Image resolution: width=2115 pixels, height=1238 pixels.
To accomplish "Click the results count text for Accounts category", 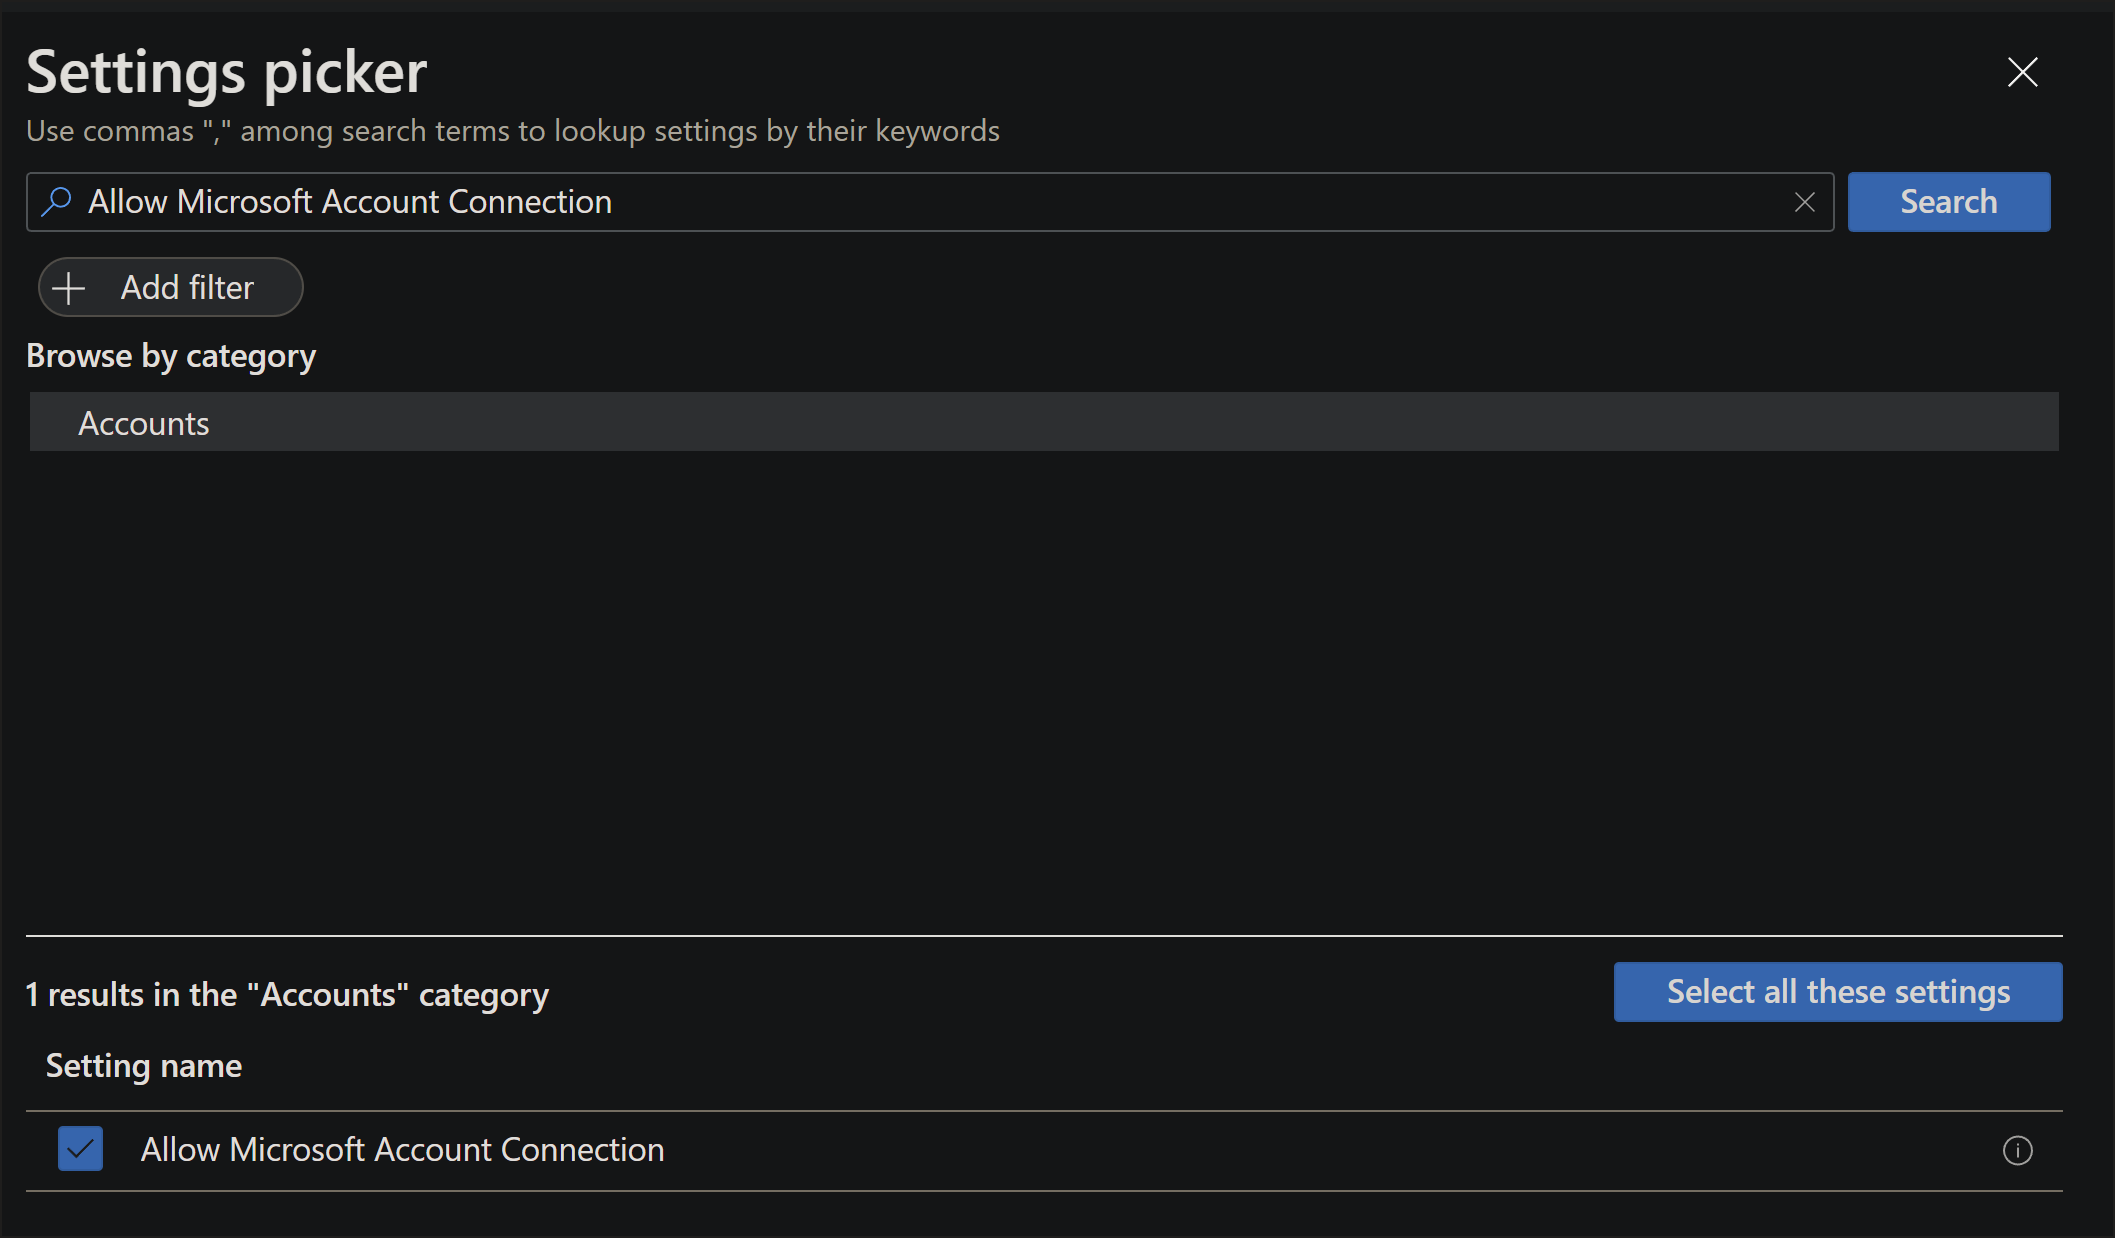I will (x=287, y=993).
